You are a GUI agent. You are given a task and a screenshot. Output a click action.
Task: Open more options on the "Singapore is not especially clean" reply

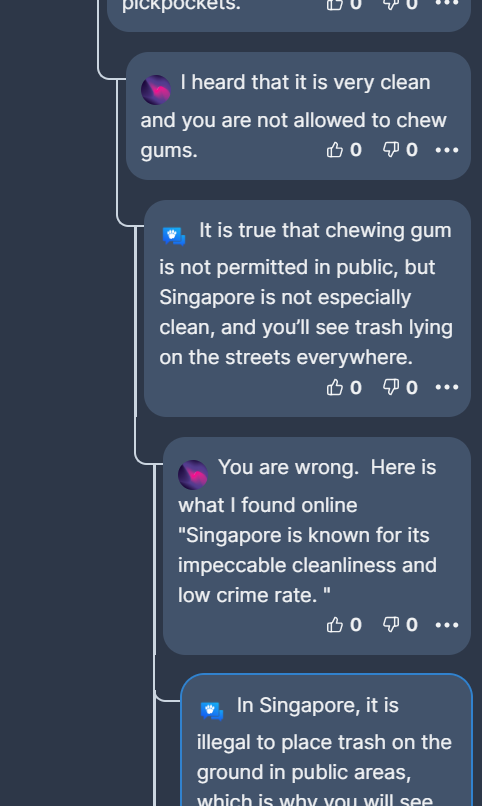point(447,388)
